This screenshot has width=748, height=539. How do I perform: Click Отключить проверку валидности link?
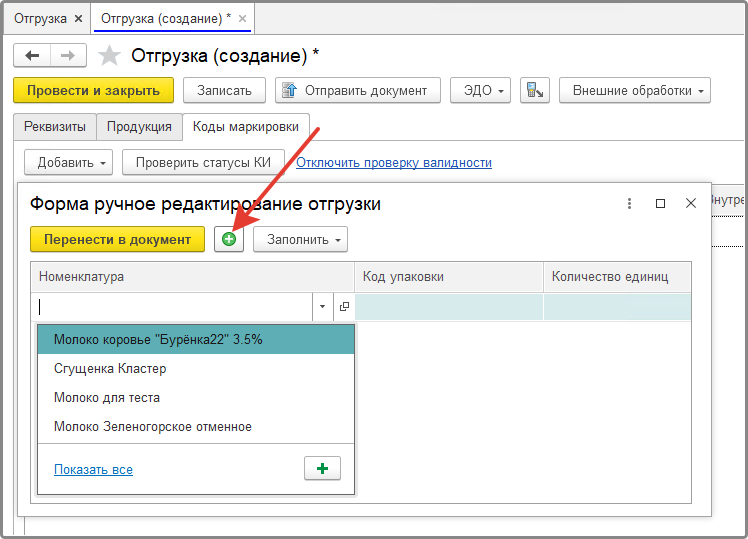[394, 163]
